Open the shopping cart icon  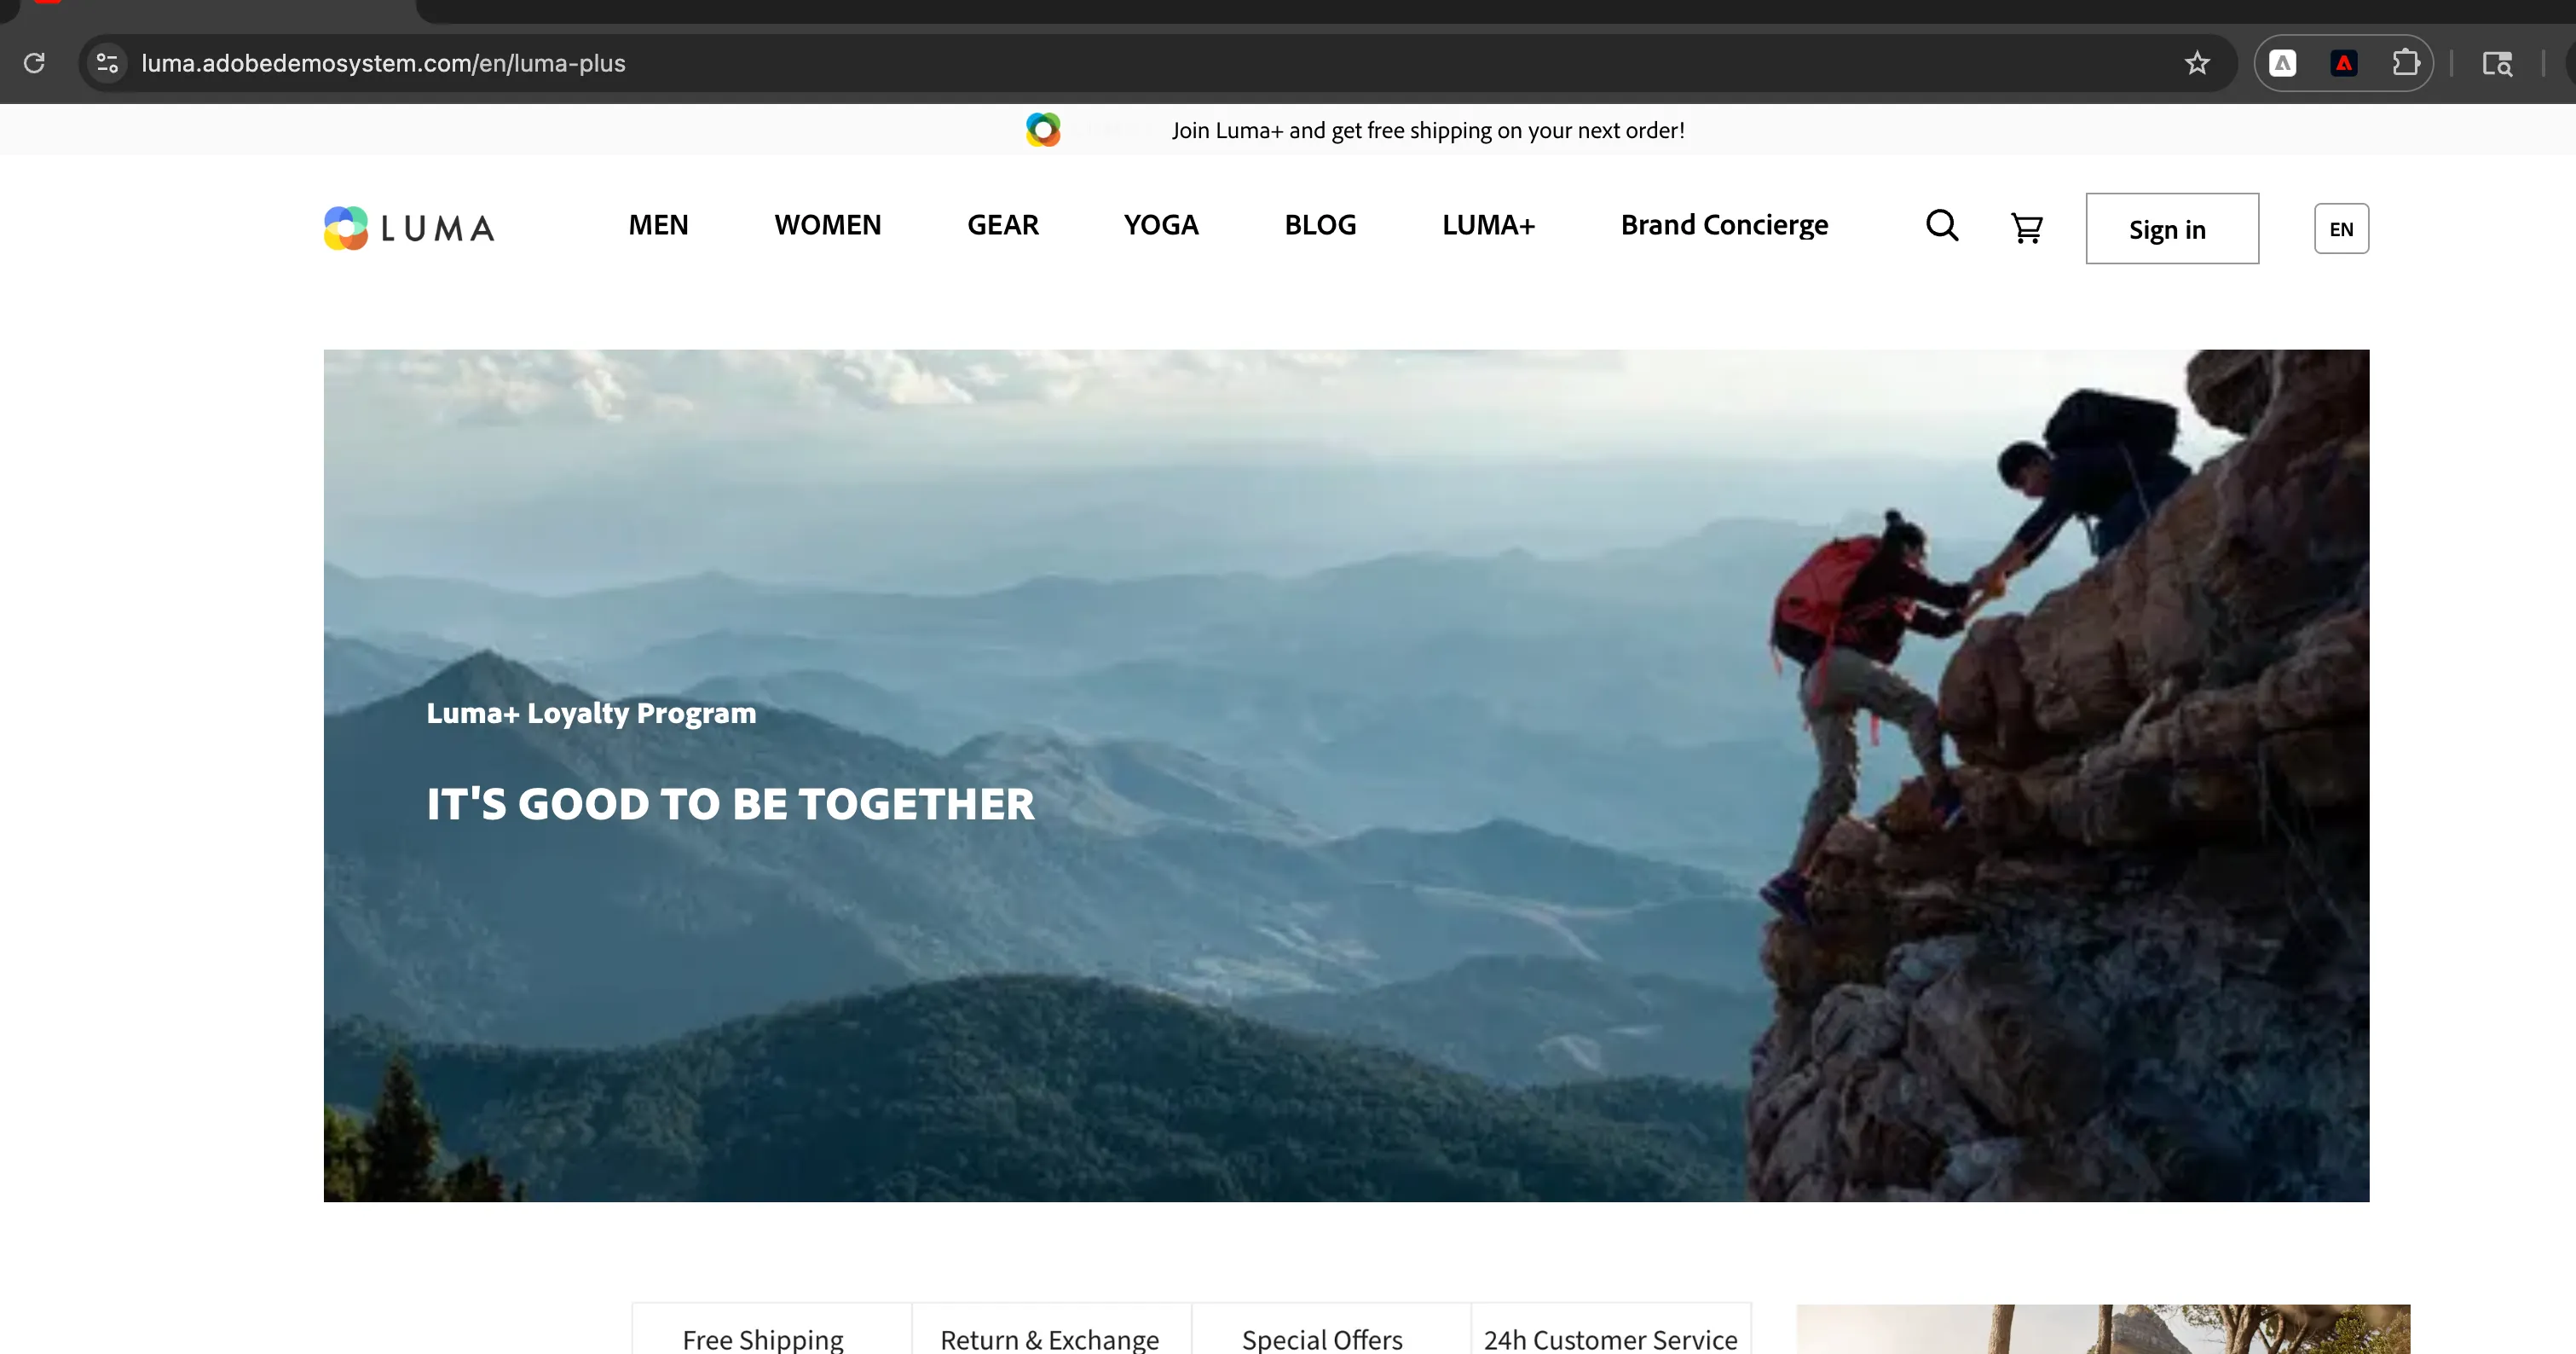[x=2026, y=228]
